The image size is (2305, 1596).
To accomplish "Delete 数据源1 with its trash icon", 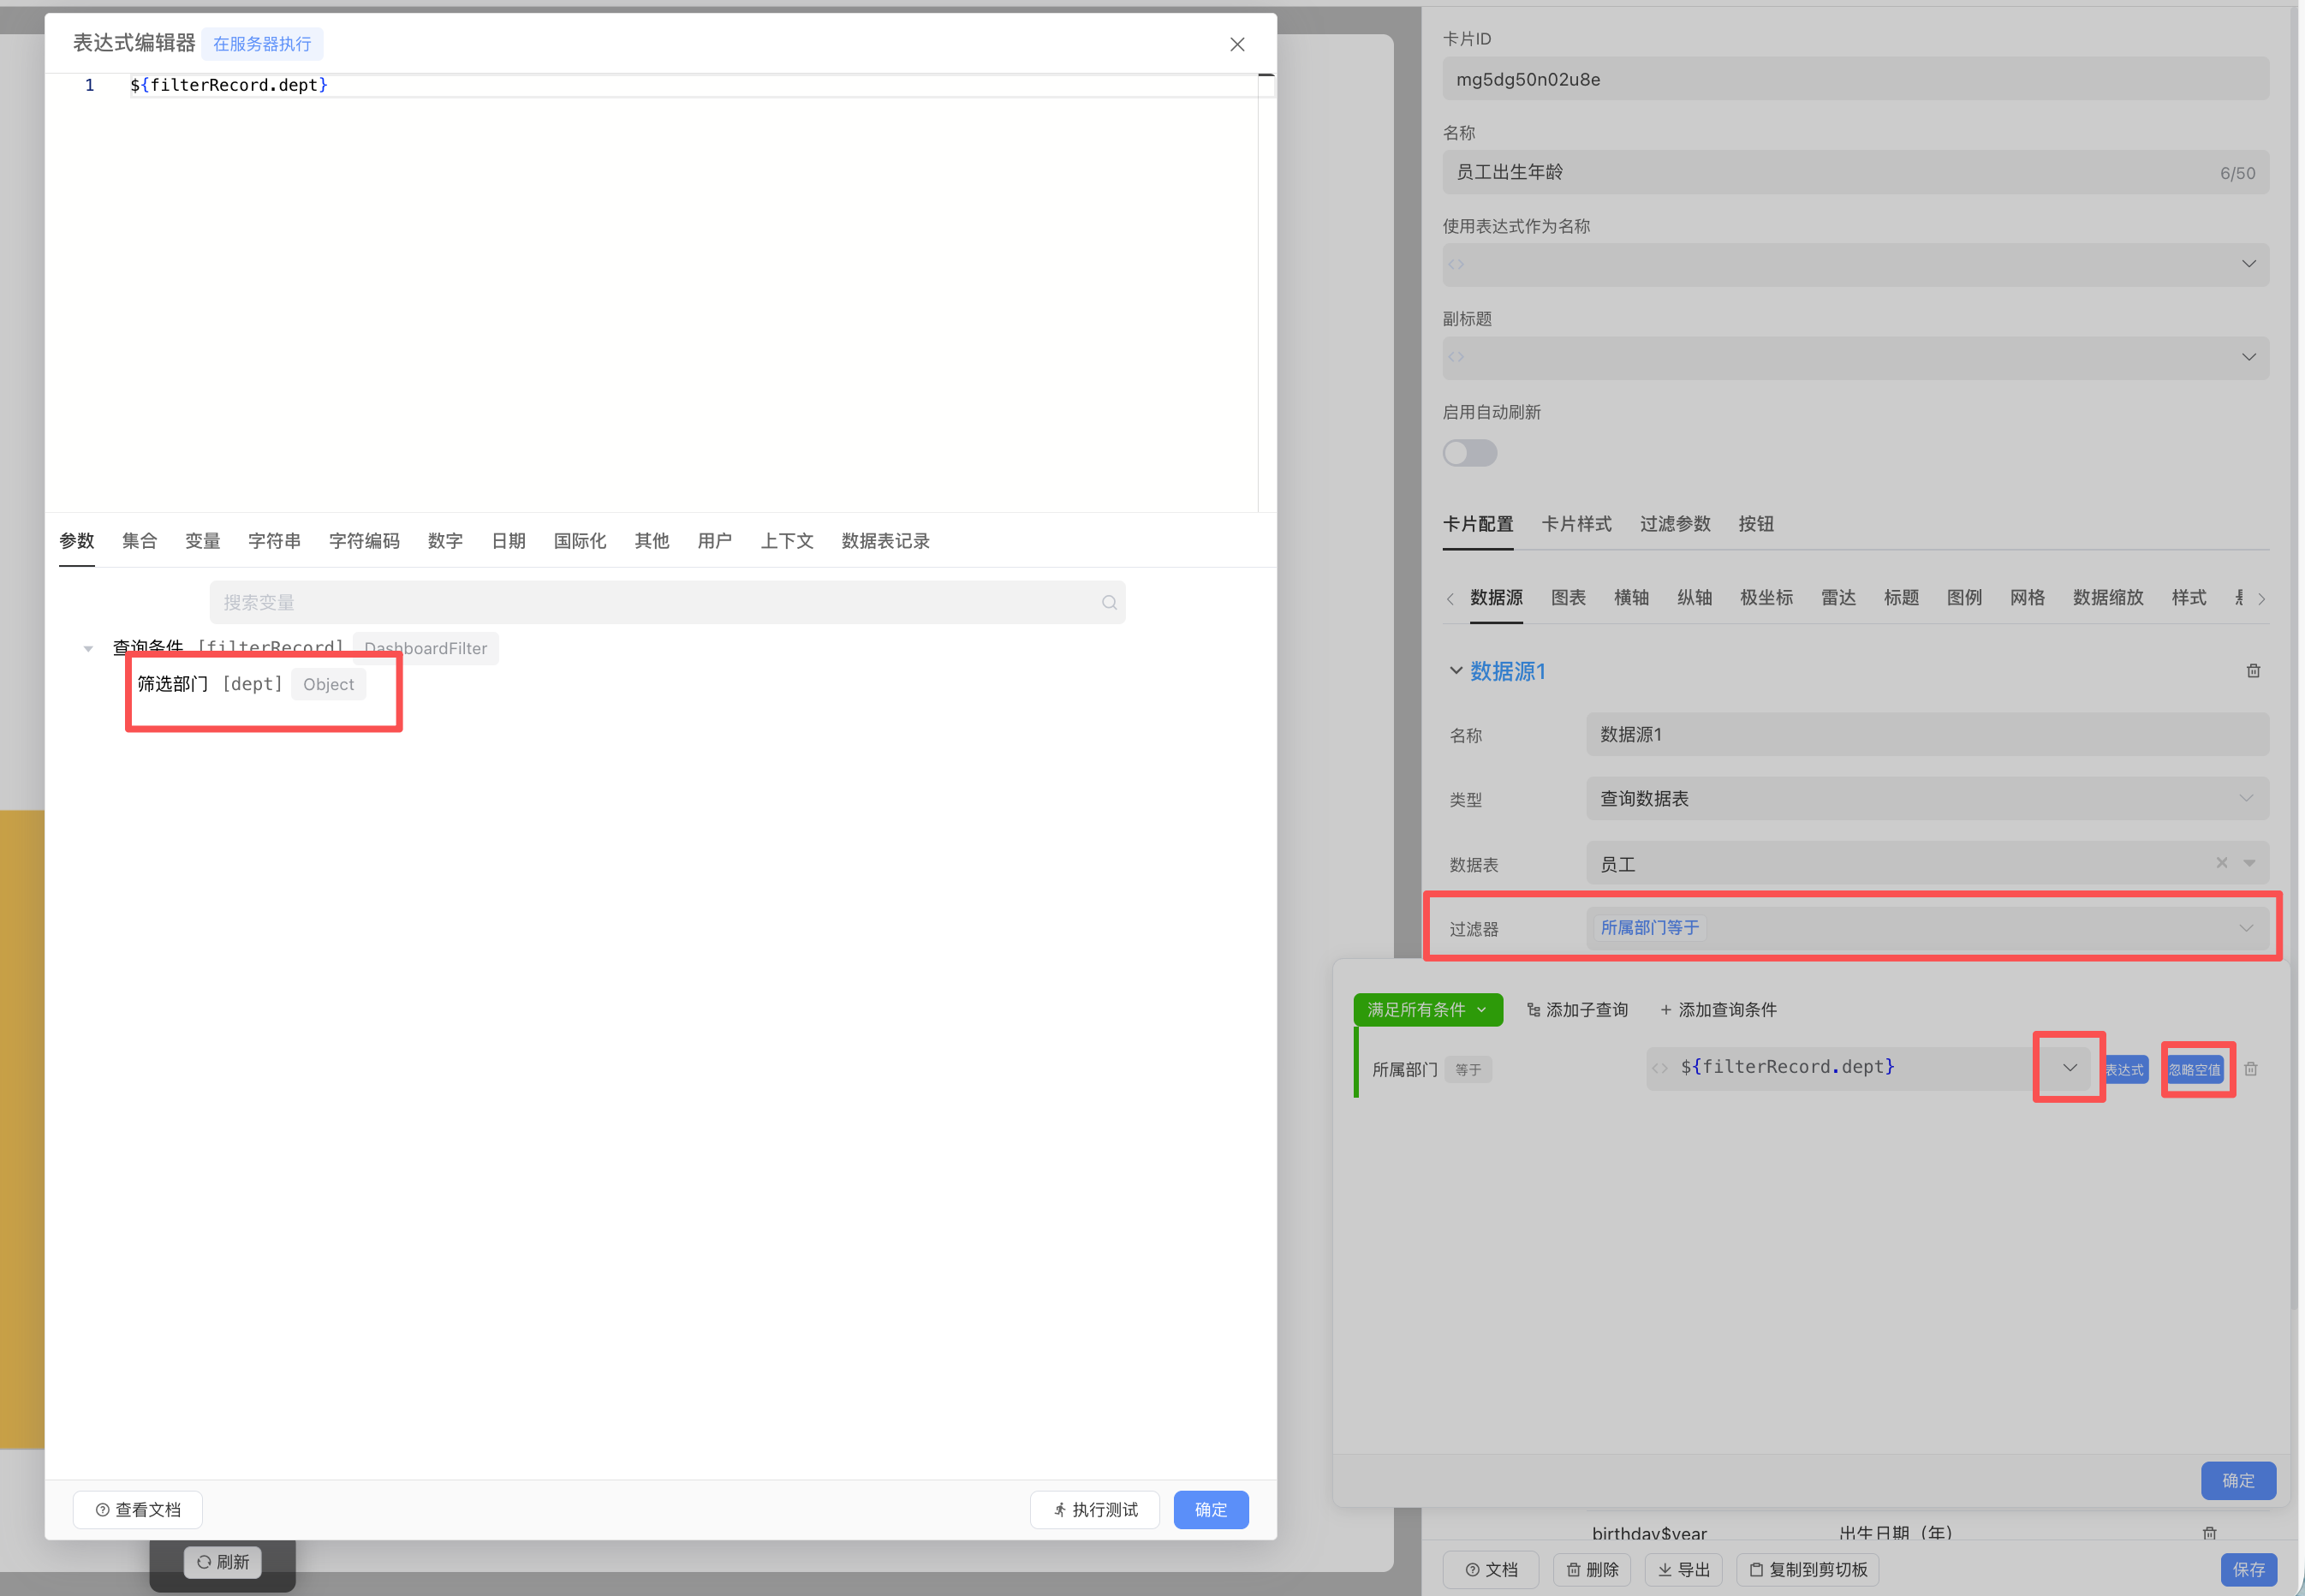I will click(2253, 671).
